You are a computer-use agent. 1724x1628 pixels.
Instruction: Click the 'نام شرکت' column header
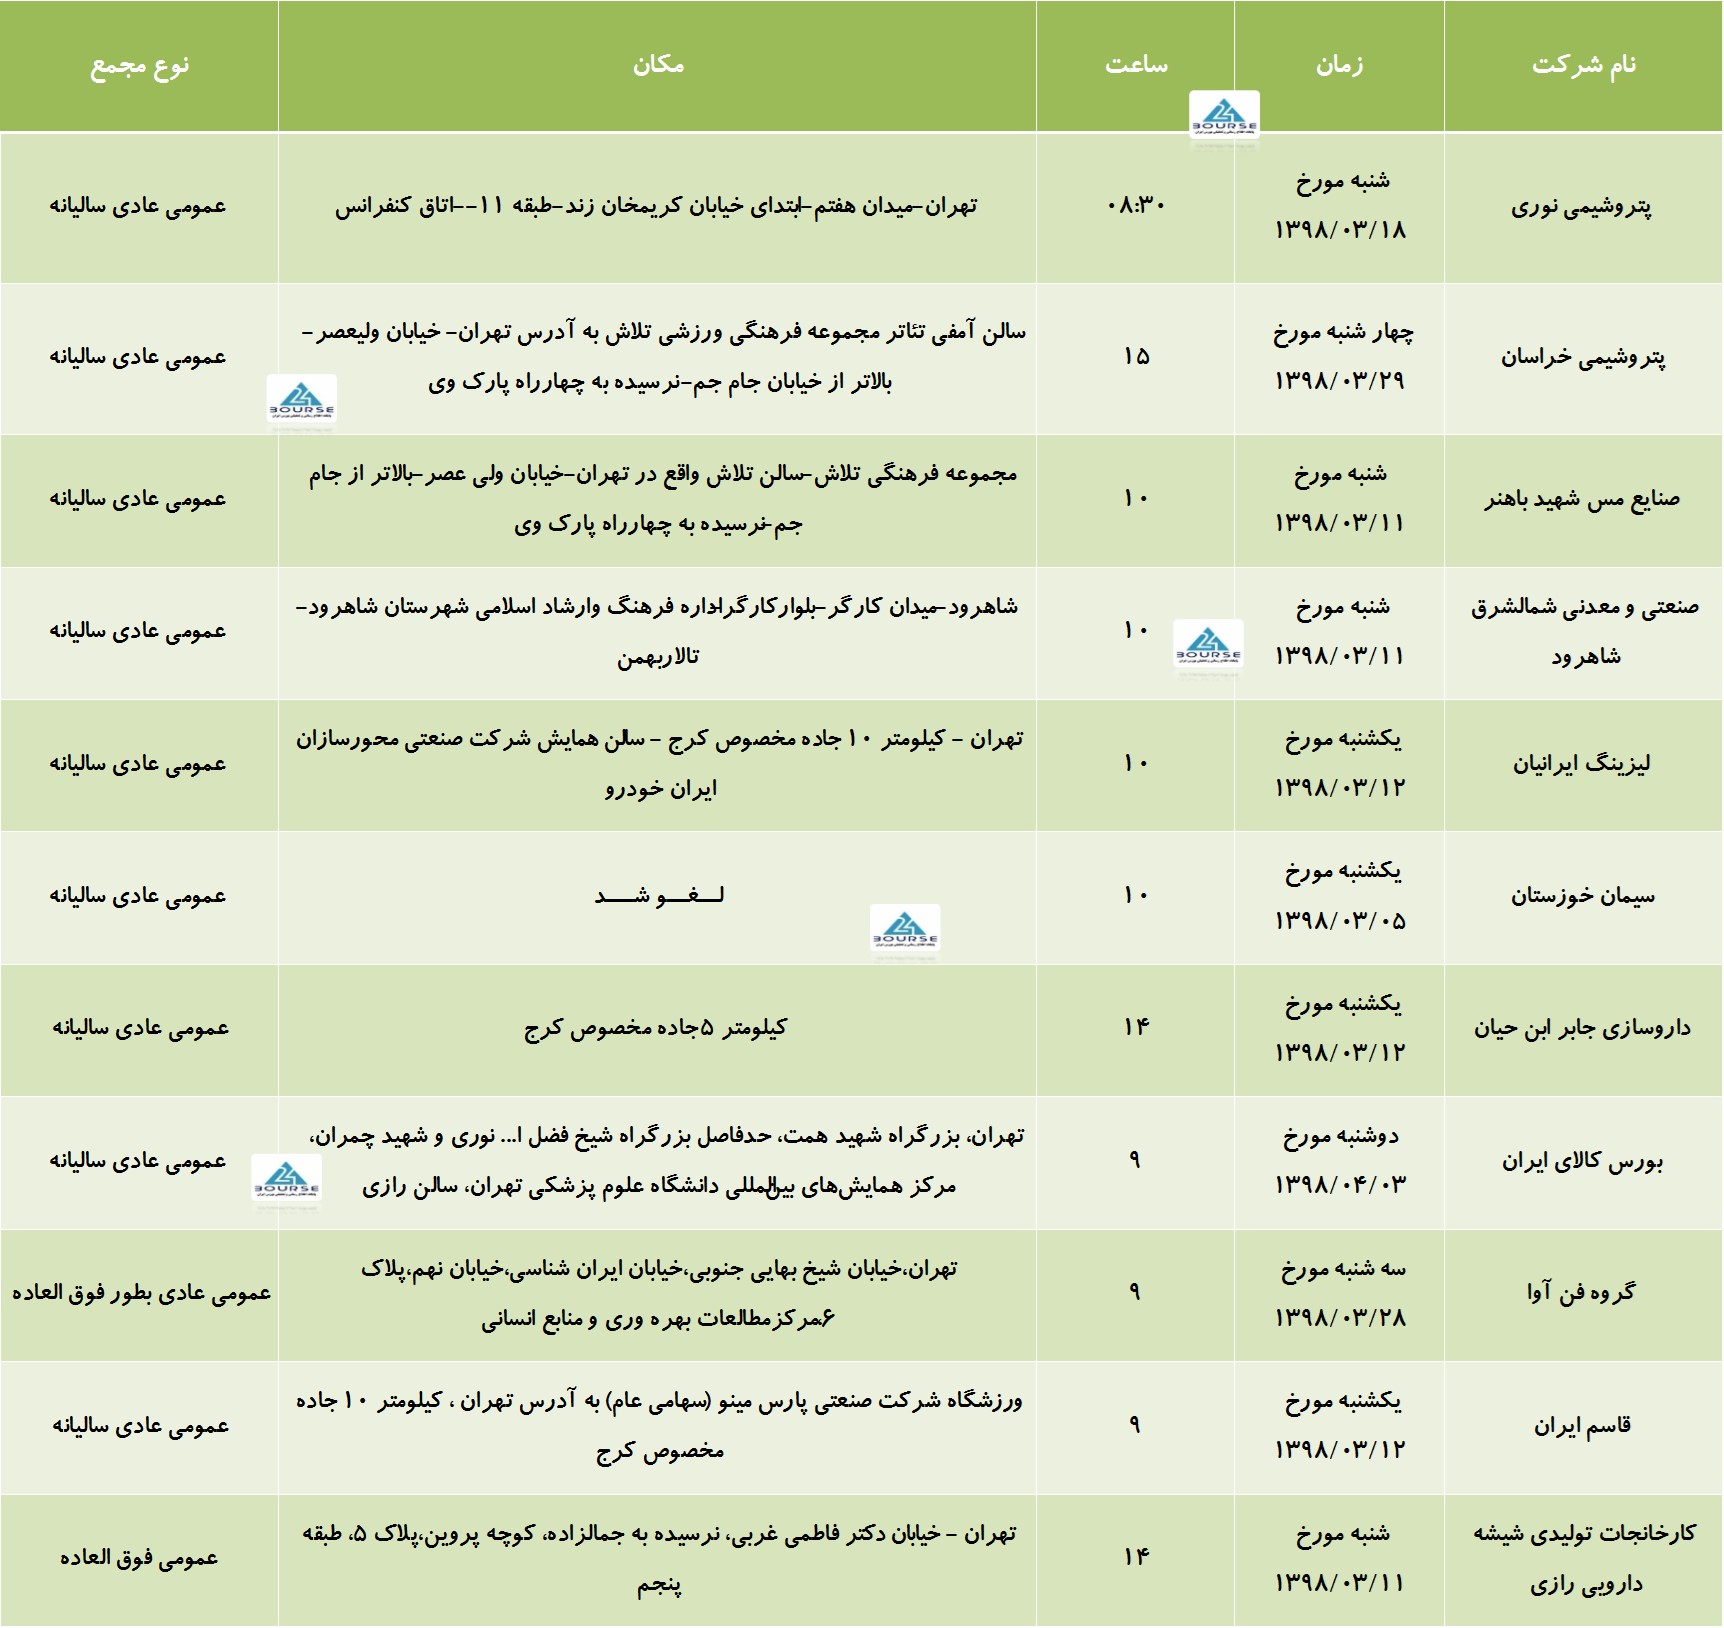click(x=1584, y=65)
